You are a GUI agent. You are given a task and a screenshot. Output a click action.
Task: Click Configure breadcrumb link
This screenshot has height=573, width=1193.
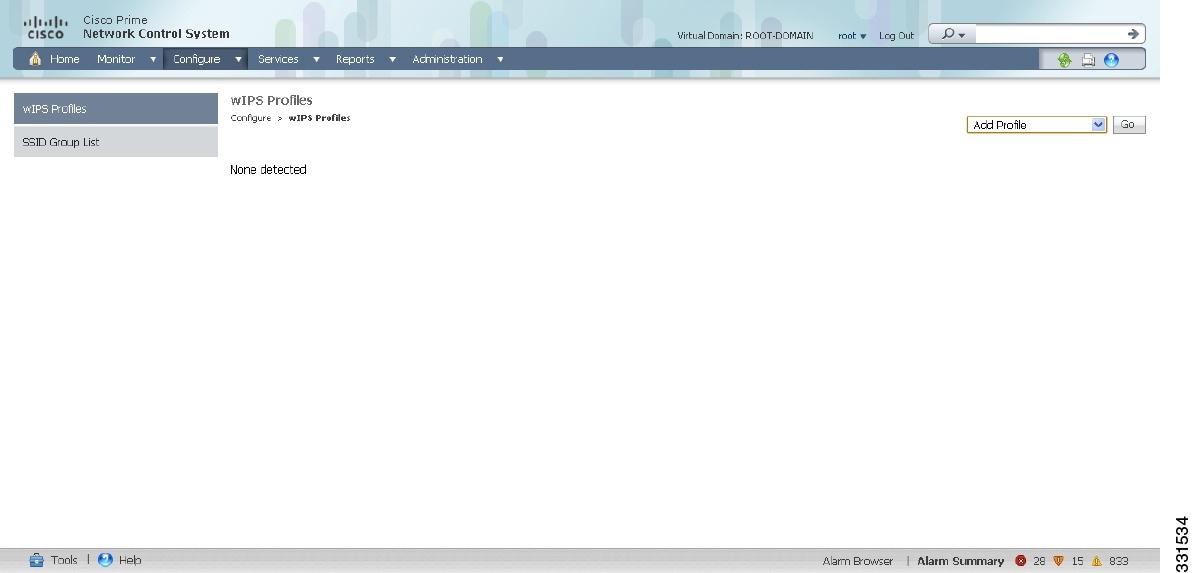pyautogui.click(x=250, y=118)
